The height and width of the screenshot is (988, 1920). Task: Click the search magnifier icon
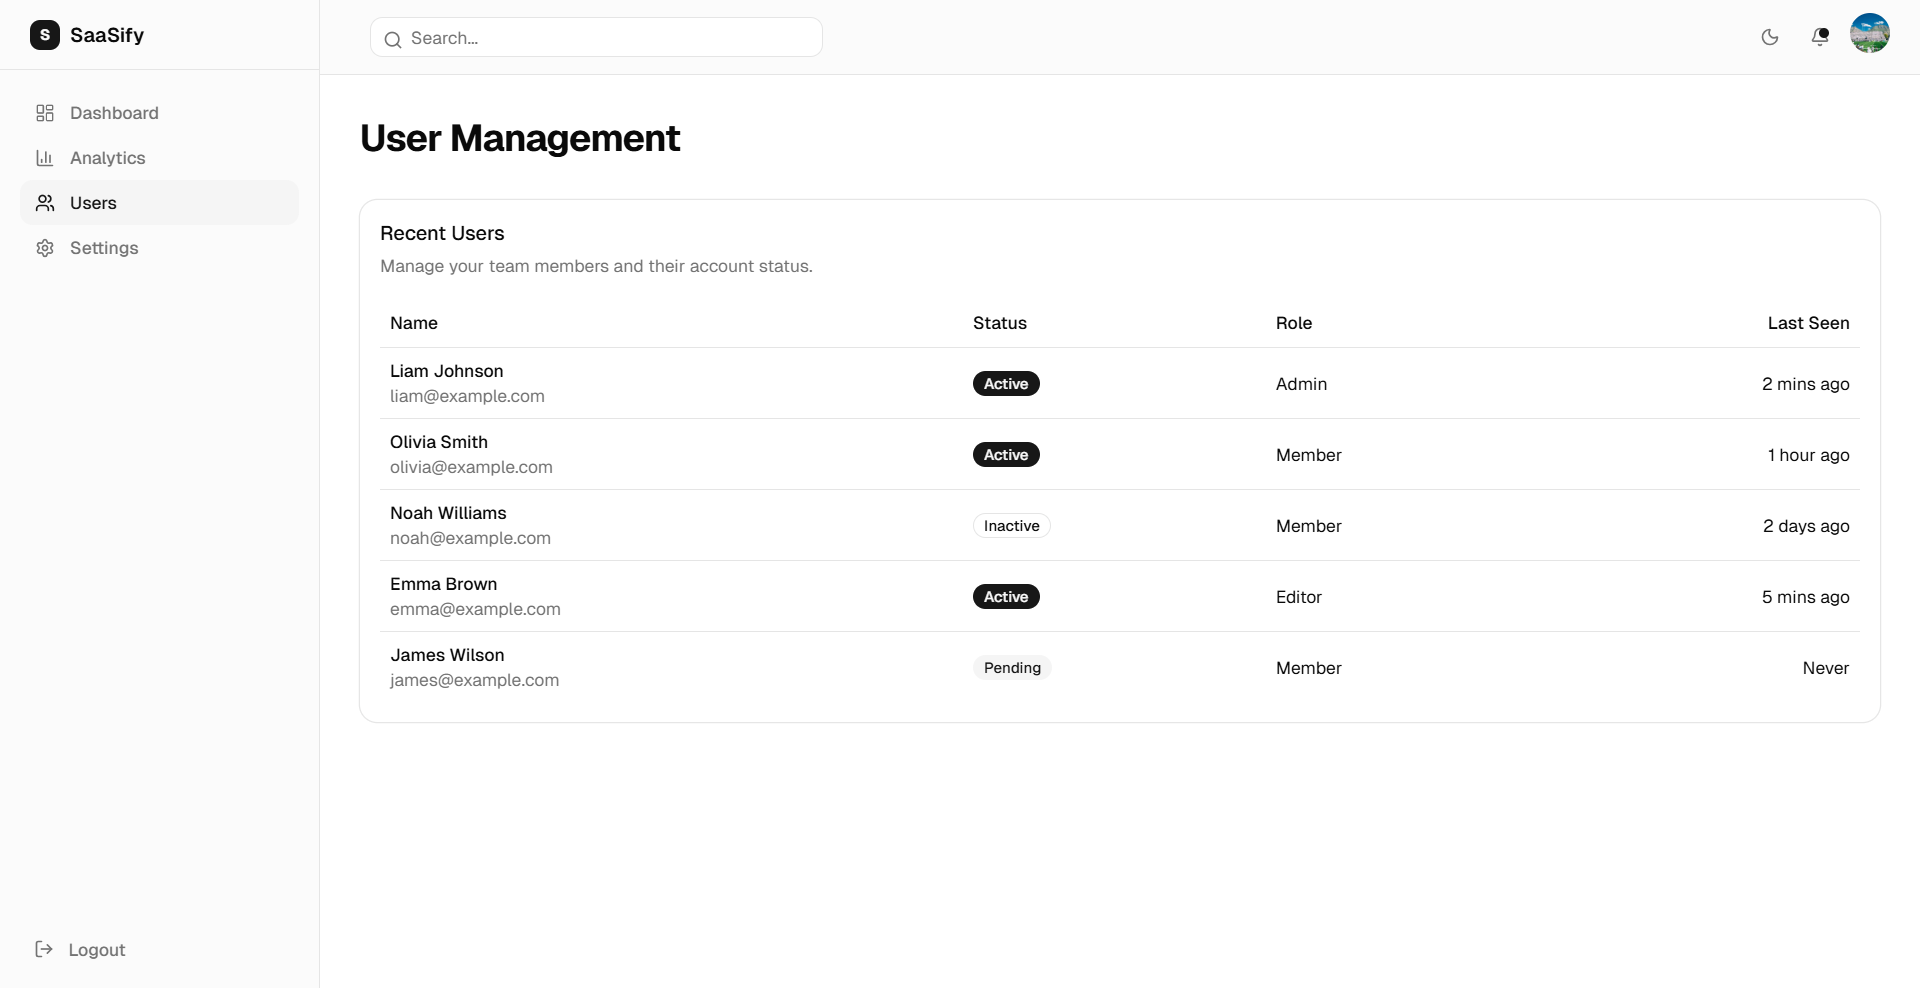pyautogui.click(x=393, y=39)
